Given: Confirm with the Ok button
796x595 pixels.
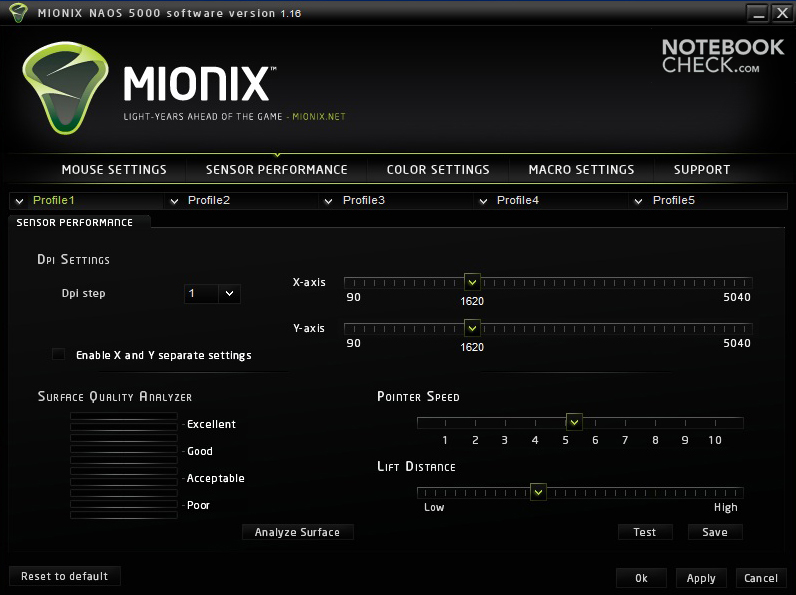Looking at the screenshot, I should 641,578.
